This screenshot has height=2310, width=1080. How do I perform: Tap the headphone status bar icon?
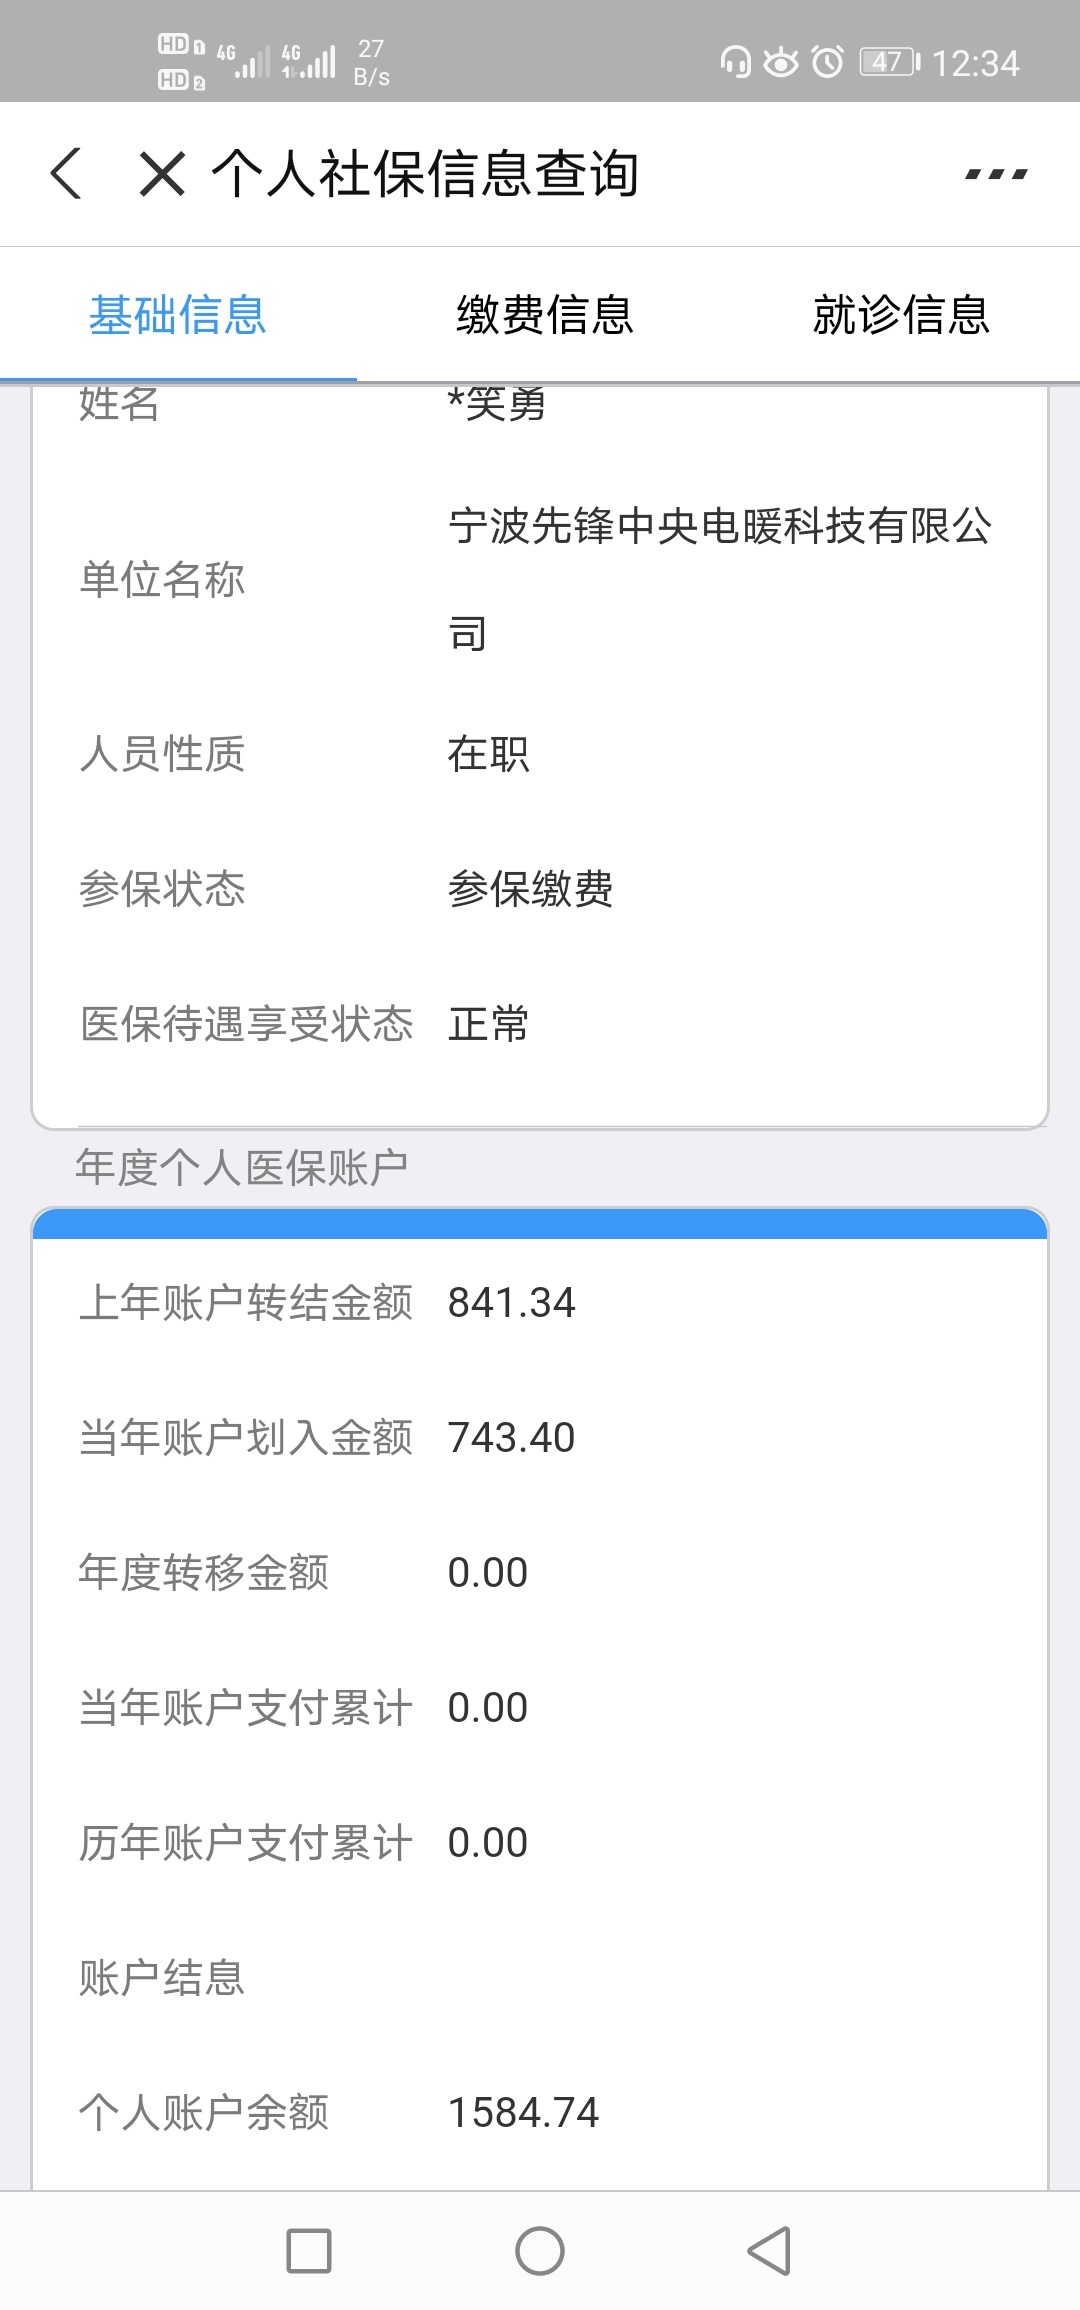[x=736, y=62]
